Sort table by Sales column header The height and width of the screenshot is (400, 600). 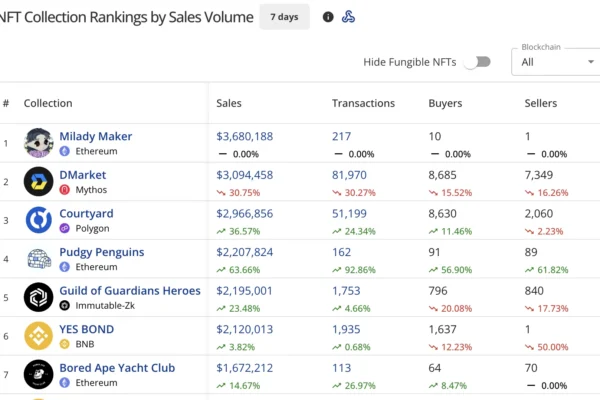point(229,103)
